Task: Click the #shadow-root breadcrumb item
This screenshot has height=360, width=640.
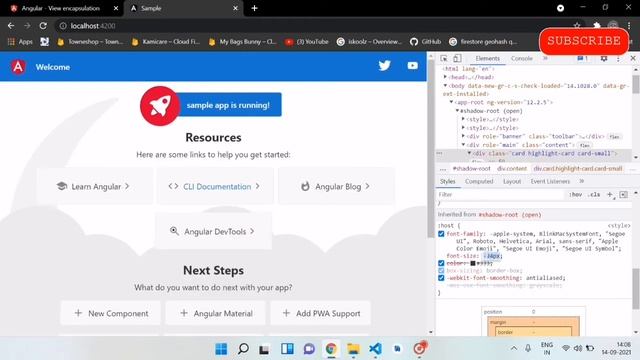Action: click(x=471, y=169)
